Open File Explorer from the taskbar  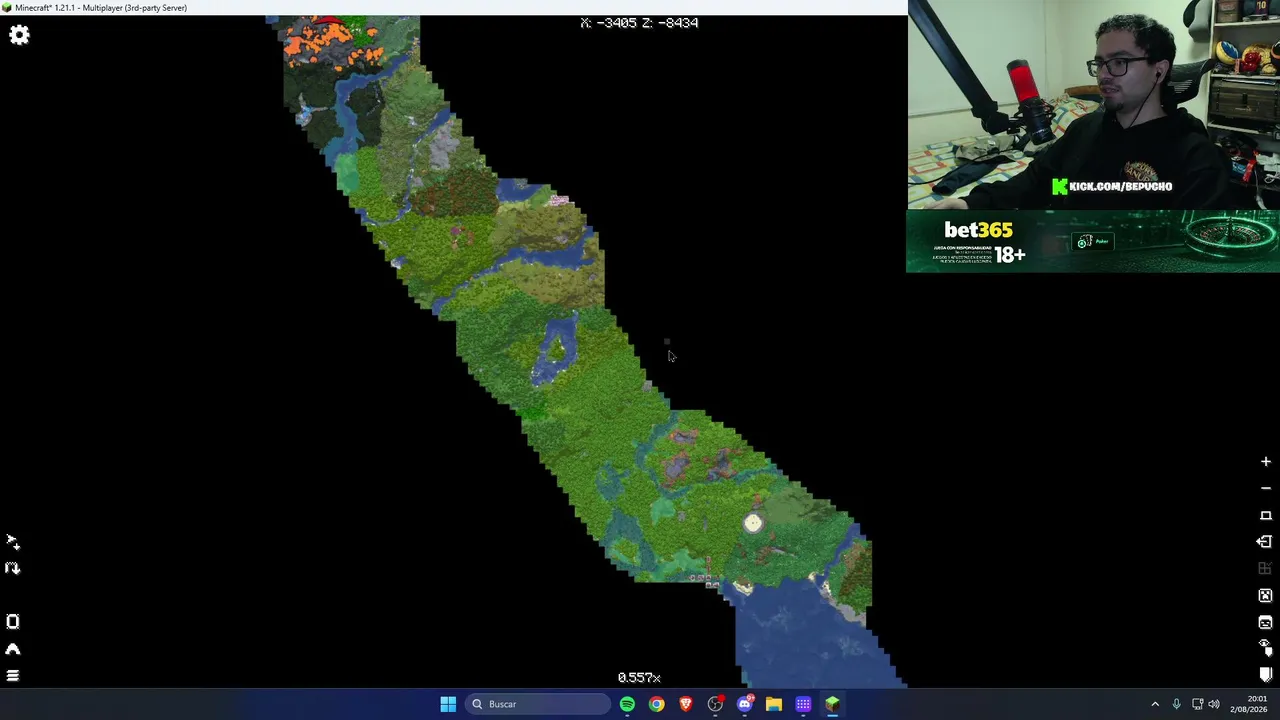point(774,704)
